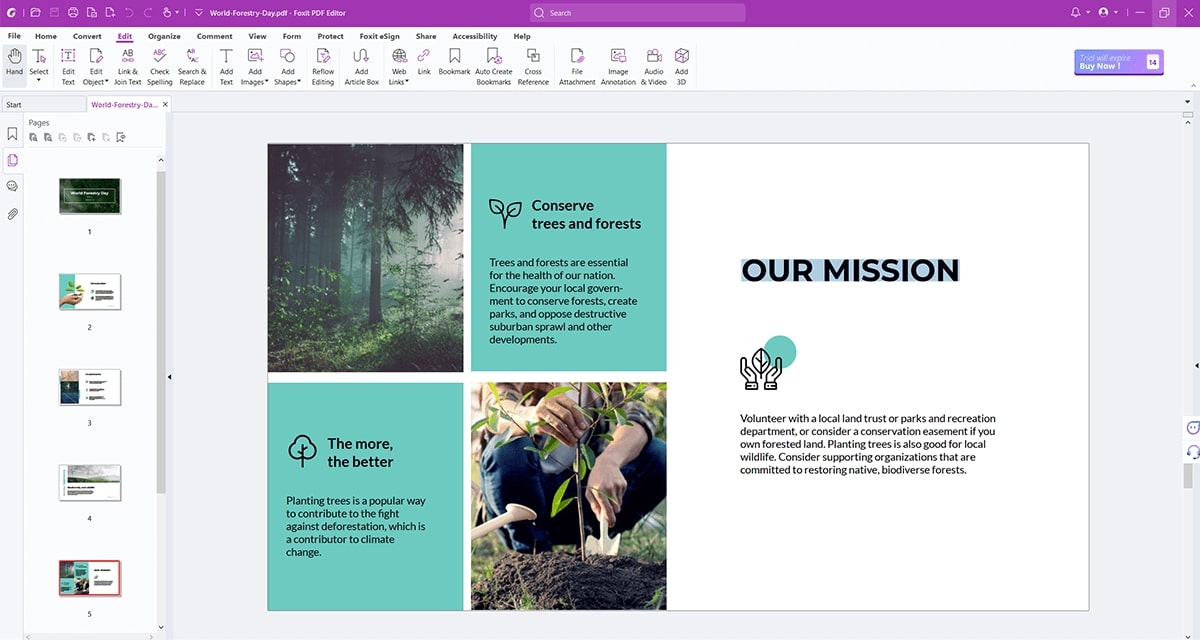Activate the Edit Text tool
The width and height of the screenshot is (1200, 640).
[67, 63]
